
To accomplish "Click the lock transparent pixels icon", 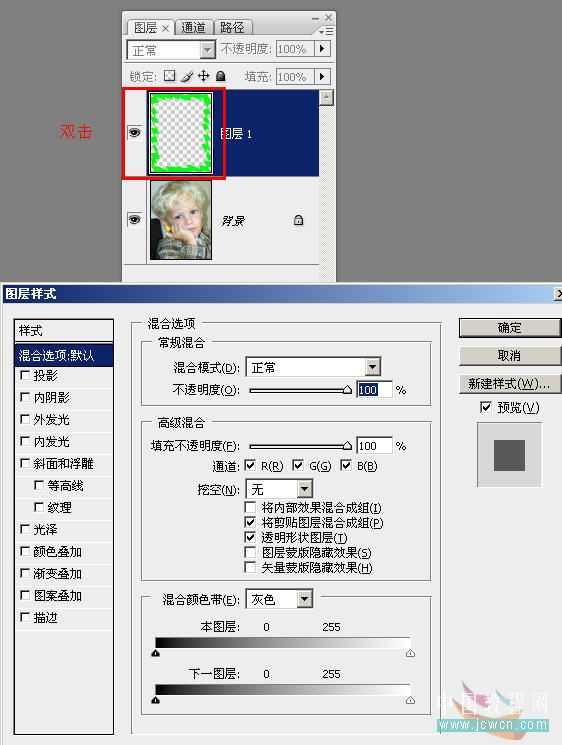I will (x=169, y=76).
